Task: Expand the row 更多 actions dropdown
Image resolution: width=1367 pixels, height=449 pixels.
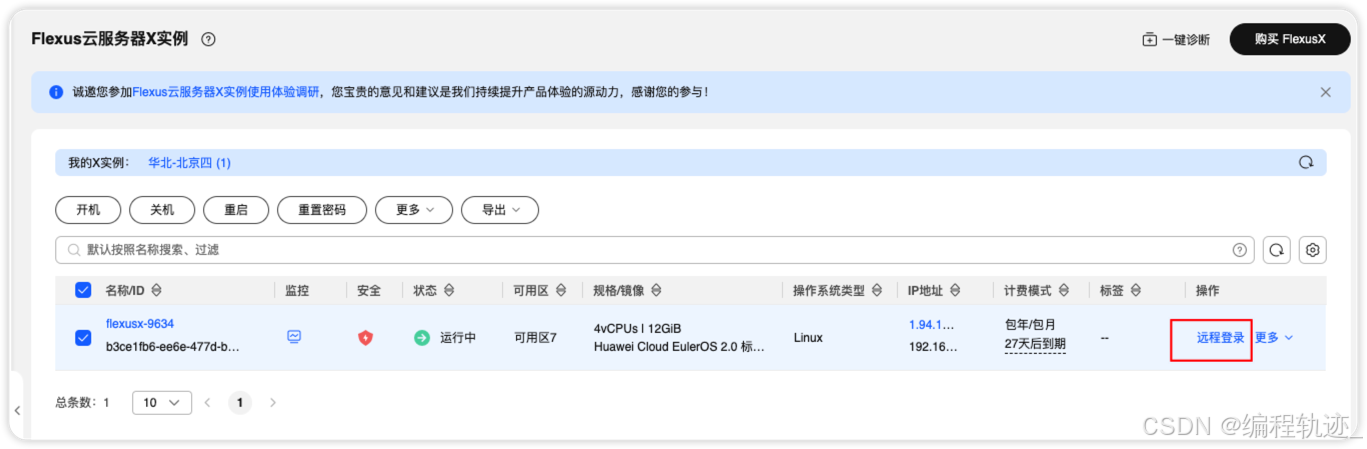Action: 1274,338
